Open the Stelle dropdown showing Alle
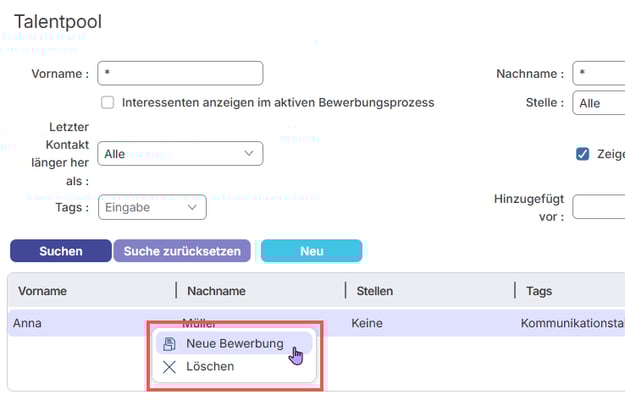 click(x=598, y=103)
